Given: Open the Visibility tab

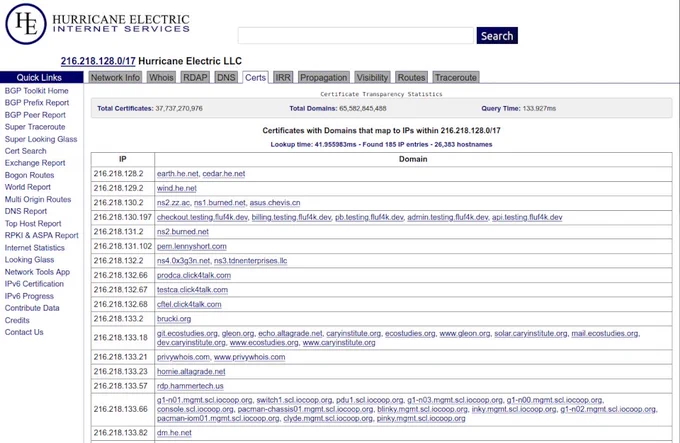Looking at the screenshot, I should [x=372, y=78].
